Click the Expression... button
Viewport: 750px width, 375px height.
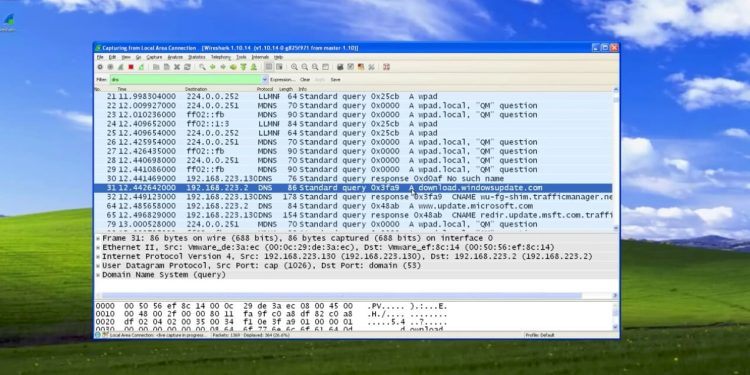pos(283,79)
